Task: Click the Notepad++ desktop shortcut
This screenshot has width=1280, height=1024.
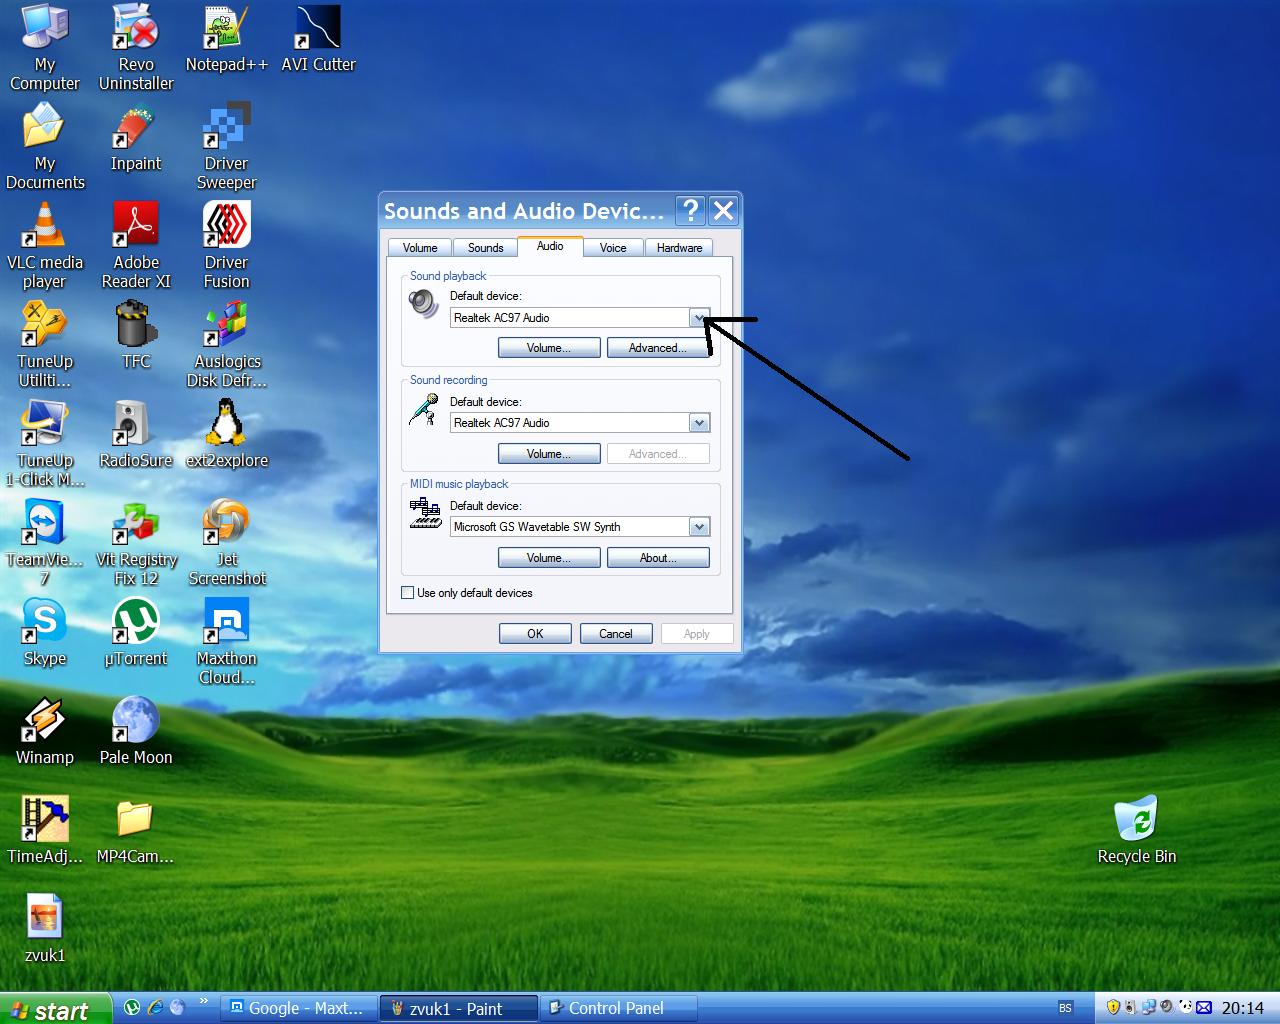Action: point(227,29)
